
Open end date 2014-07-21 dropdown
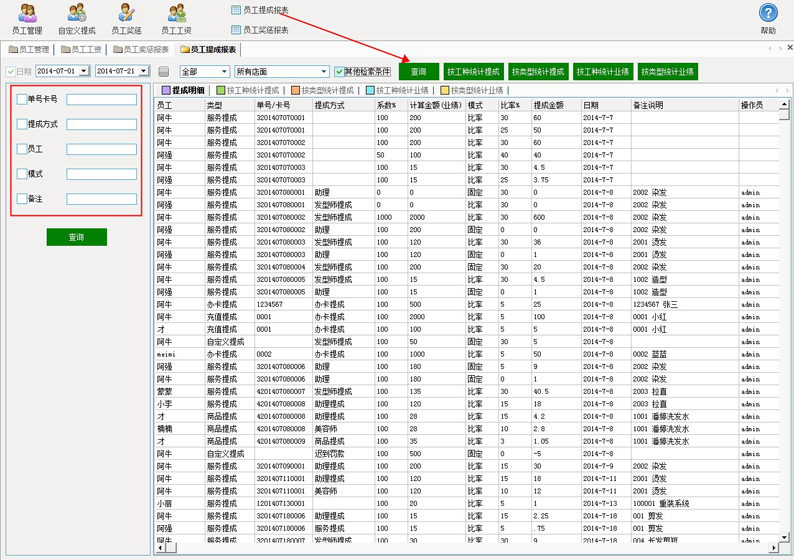point(144,71)
